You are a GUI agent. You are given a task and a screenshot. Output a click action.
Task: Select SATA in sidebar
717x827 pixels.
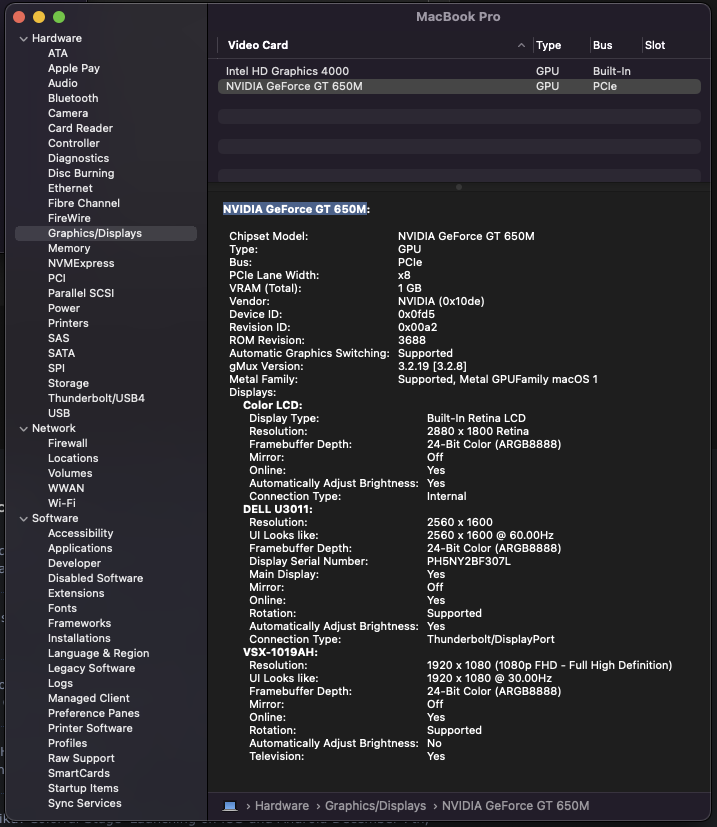62,353
